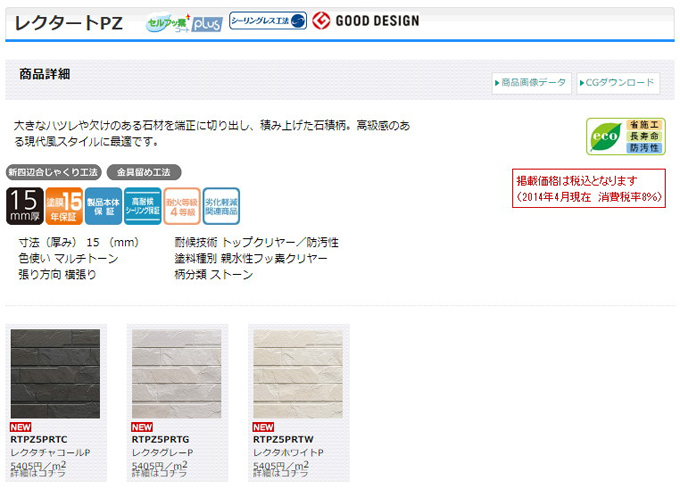Screen dimensions: 680x489
Task: Open the CGダウンロード link
Action: click(x=618, y=83)
